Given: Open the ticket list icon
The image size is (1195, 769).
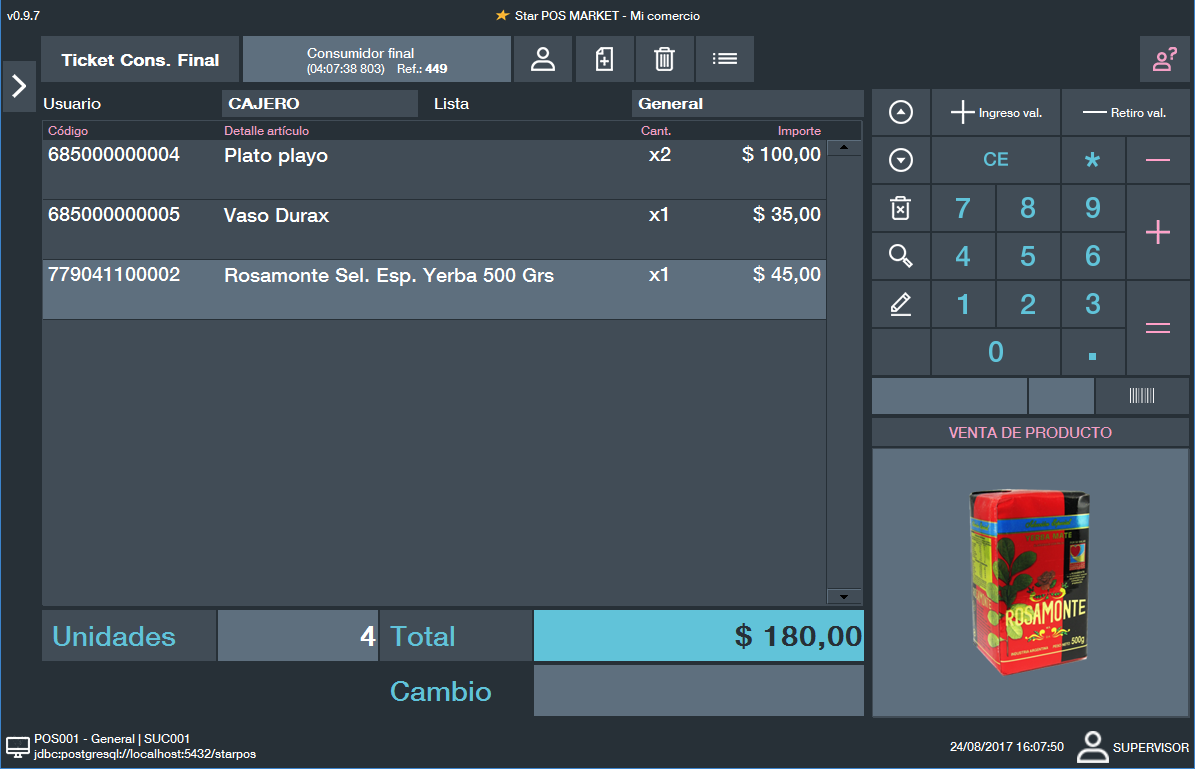Looking at the screenshot, I should 724,60.
